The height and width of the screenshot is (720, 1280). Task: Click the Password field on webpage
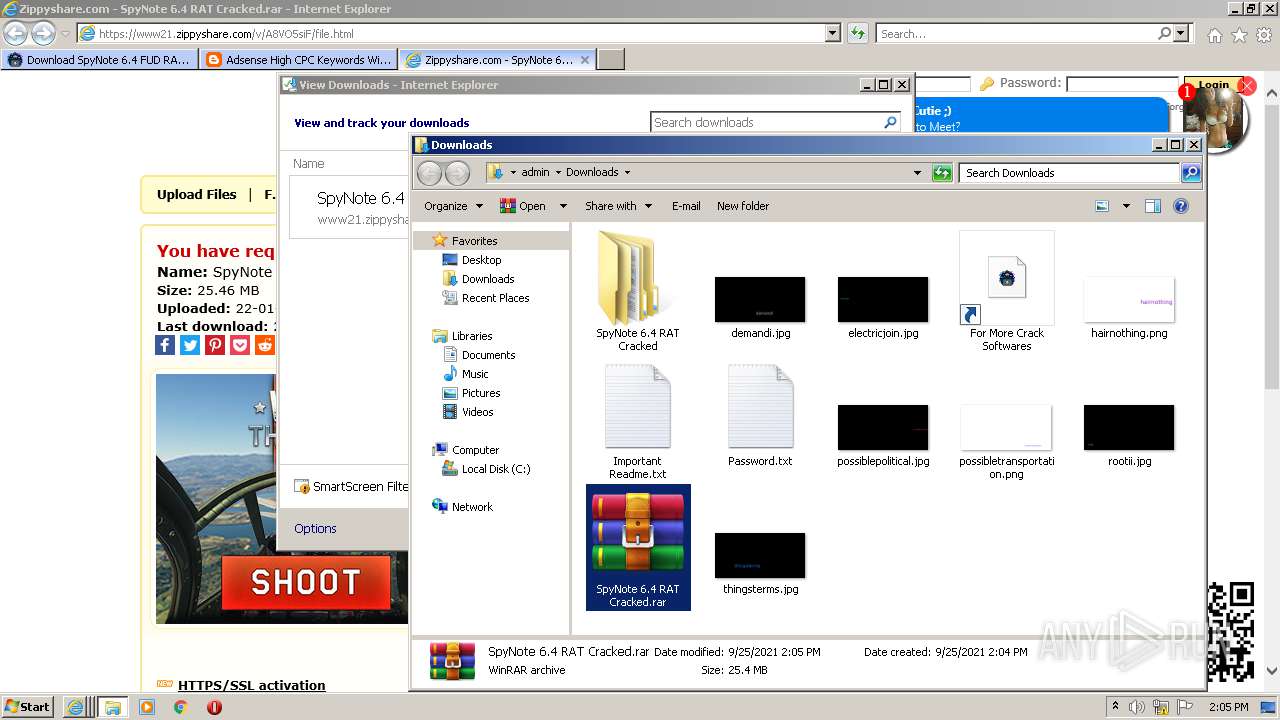[x=1122, y=84]
